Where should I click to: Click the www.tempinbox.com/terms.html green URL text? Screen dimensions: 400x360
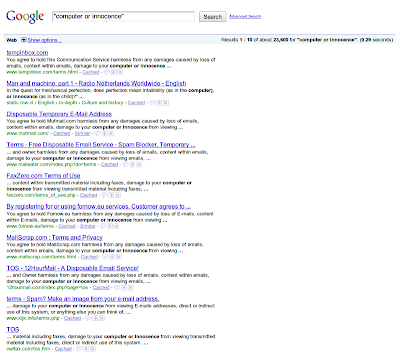click(42, 72)
